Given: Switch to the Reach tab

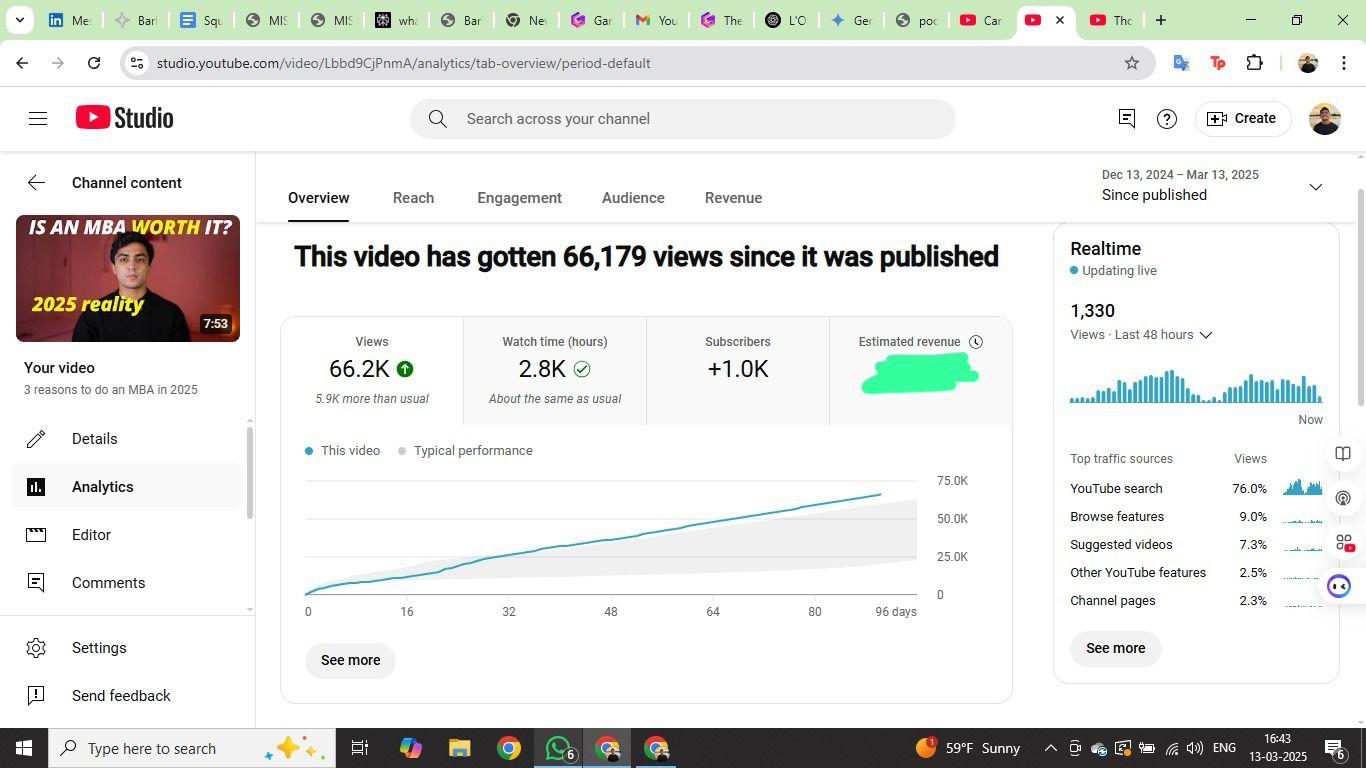Looking at the screenshot, I should [x=413, y=198].
